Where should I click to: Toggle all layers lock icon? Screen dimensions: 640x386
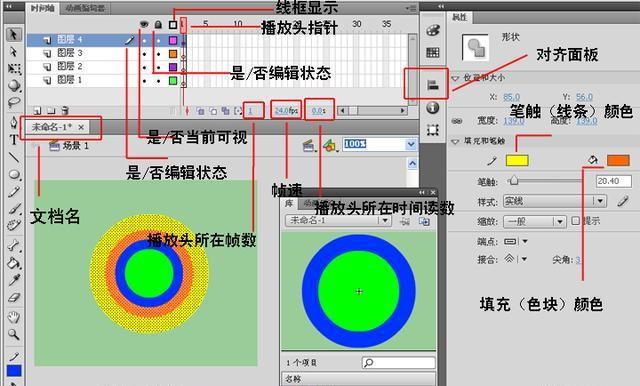[x=158, y=25]
